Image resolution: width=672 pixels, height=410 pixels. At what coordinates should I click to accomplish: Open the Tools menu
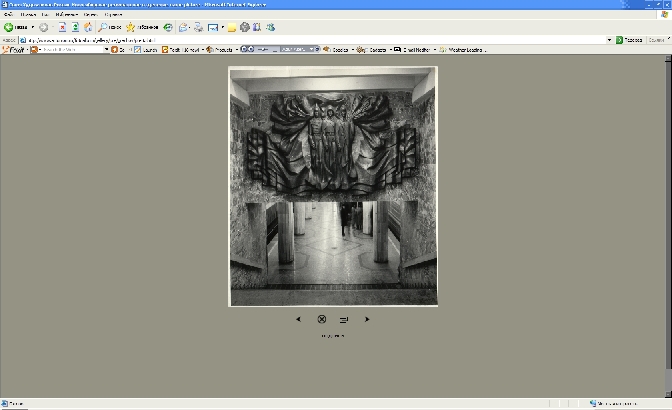tap(90, 15)
